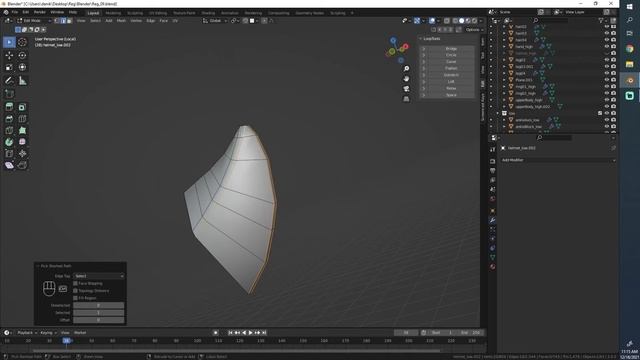Click the LoopTools Loft button

tap(451, 82)
